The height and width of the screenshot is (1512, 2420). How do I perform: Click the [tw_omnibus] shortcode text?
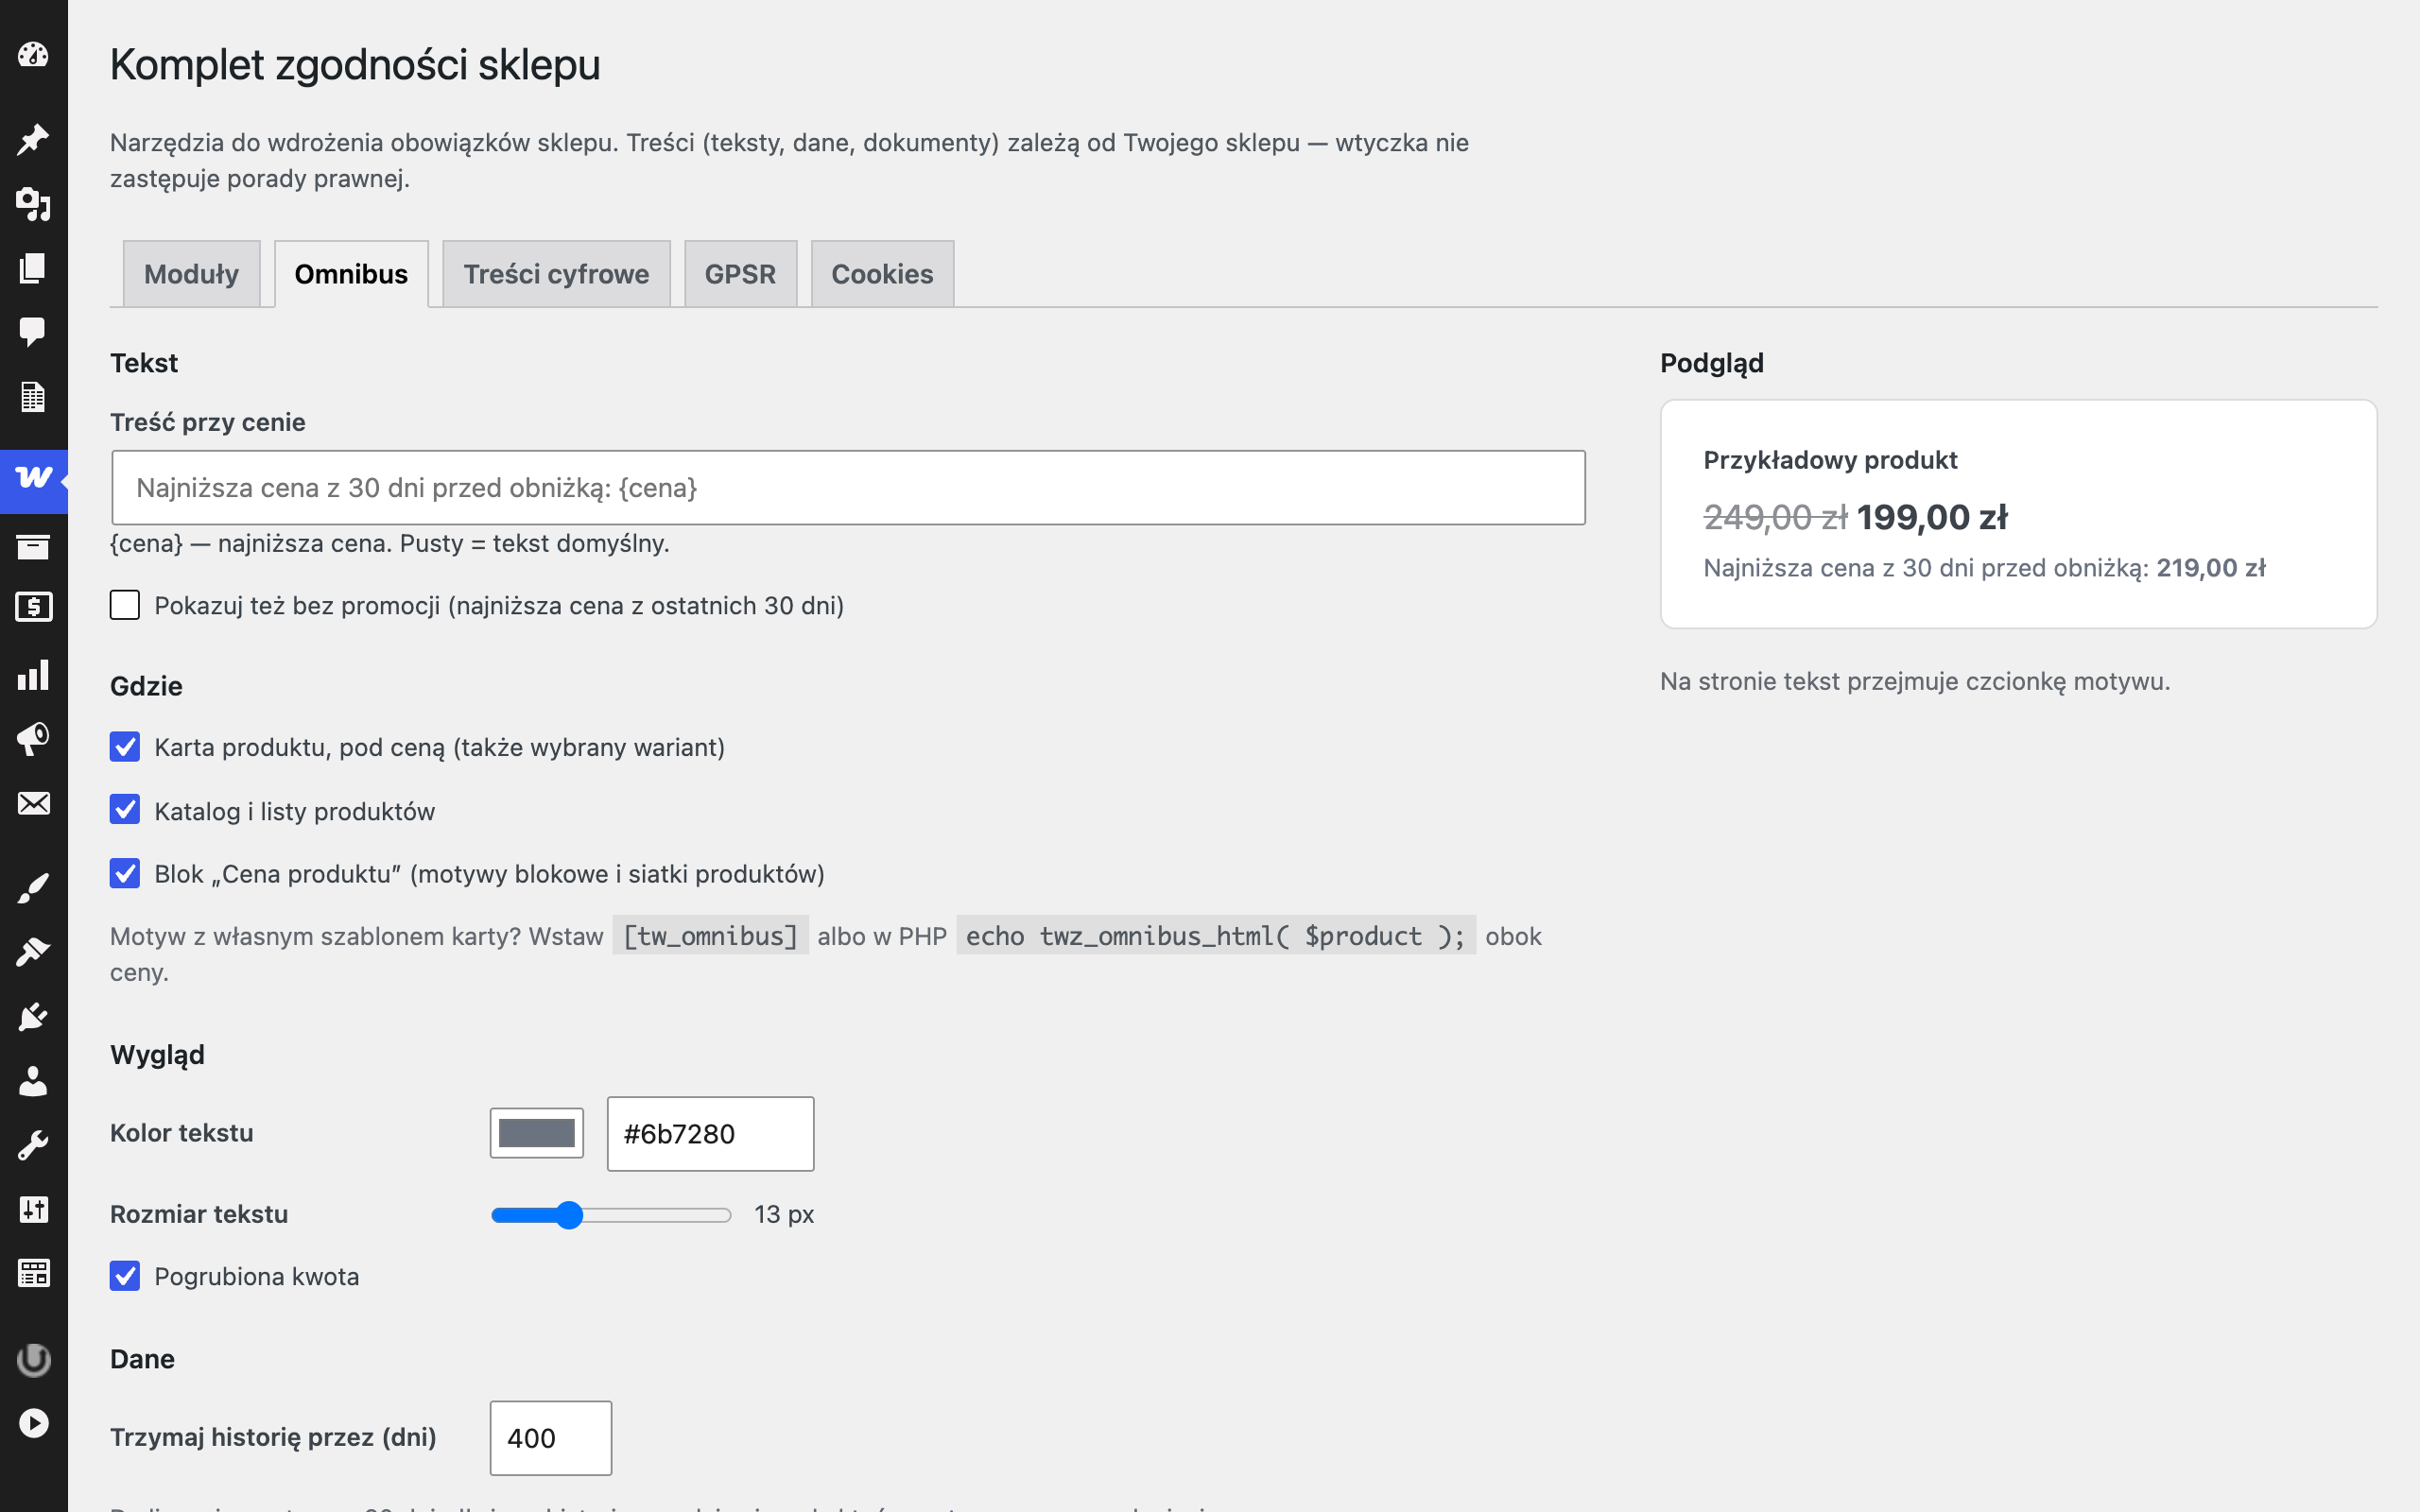(710, 936)
